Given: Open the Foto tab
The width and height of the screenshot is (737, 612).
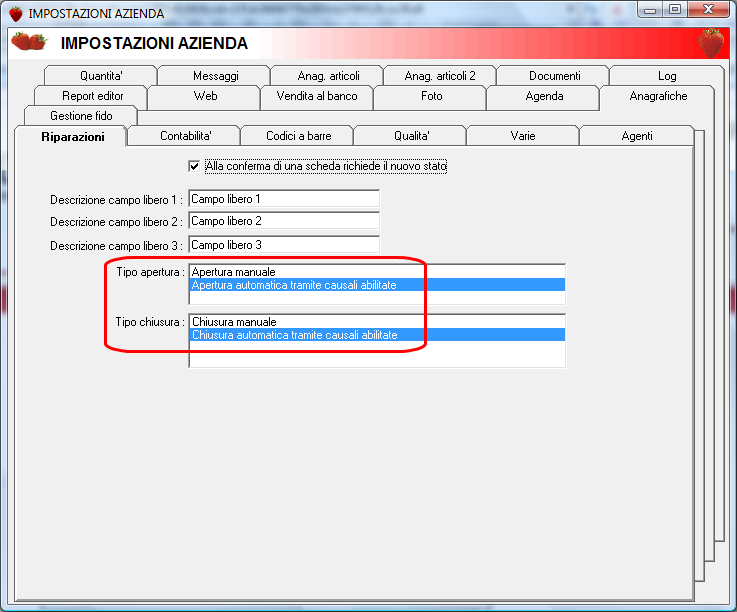Looking at the screenshot, I should click(431, 96).
